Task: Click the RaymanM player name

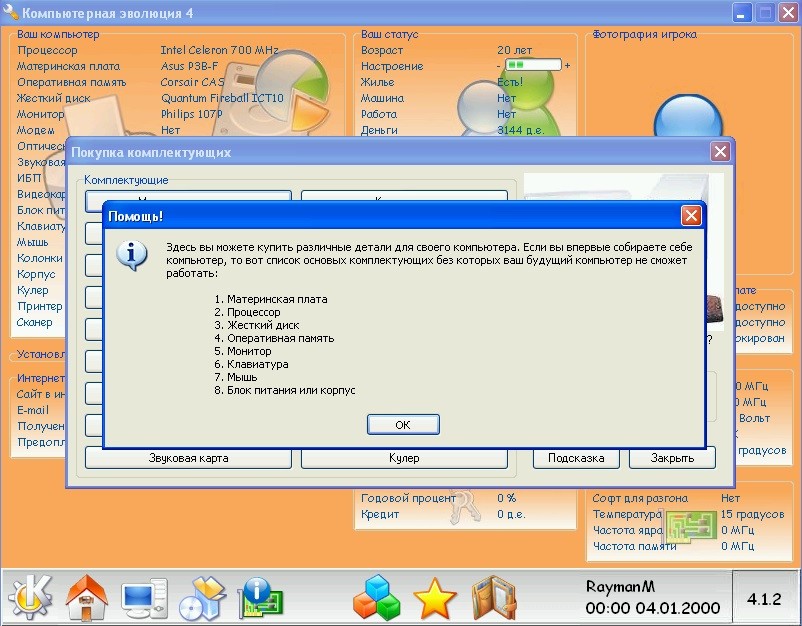Action: point(620,587)
